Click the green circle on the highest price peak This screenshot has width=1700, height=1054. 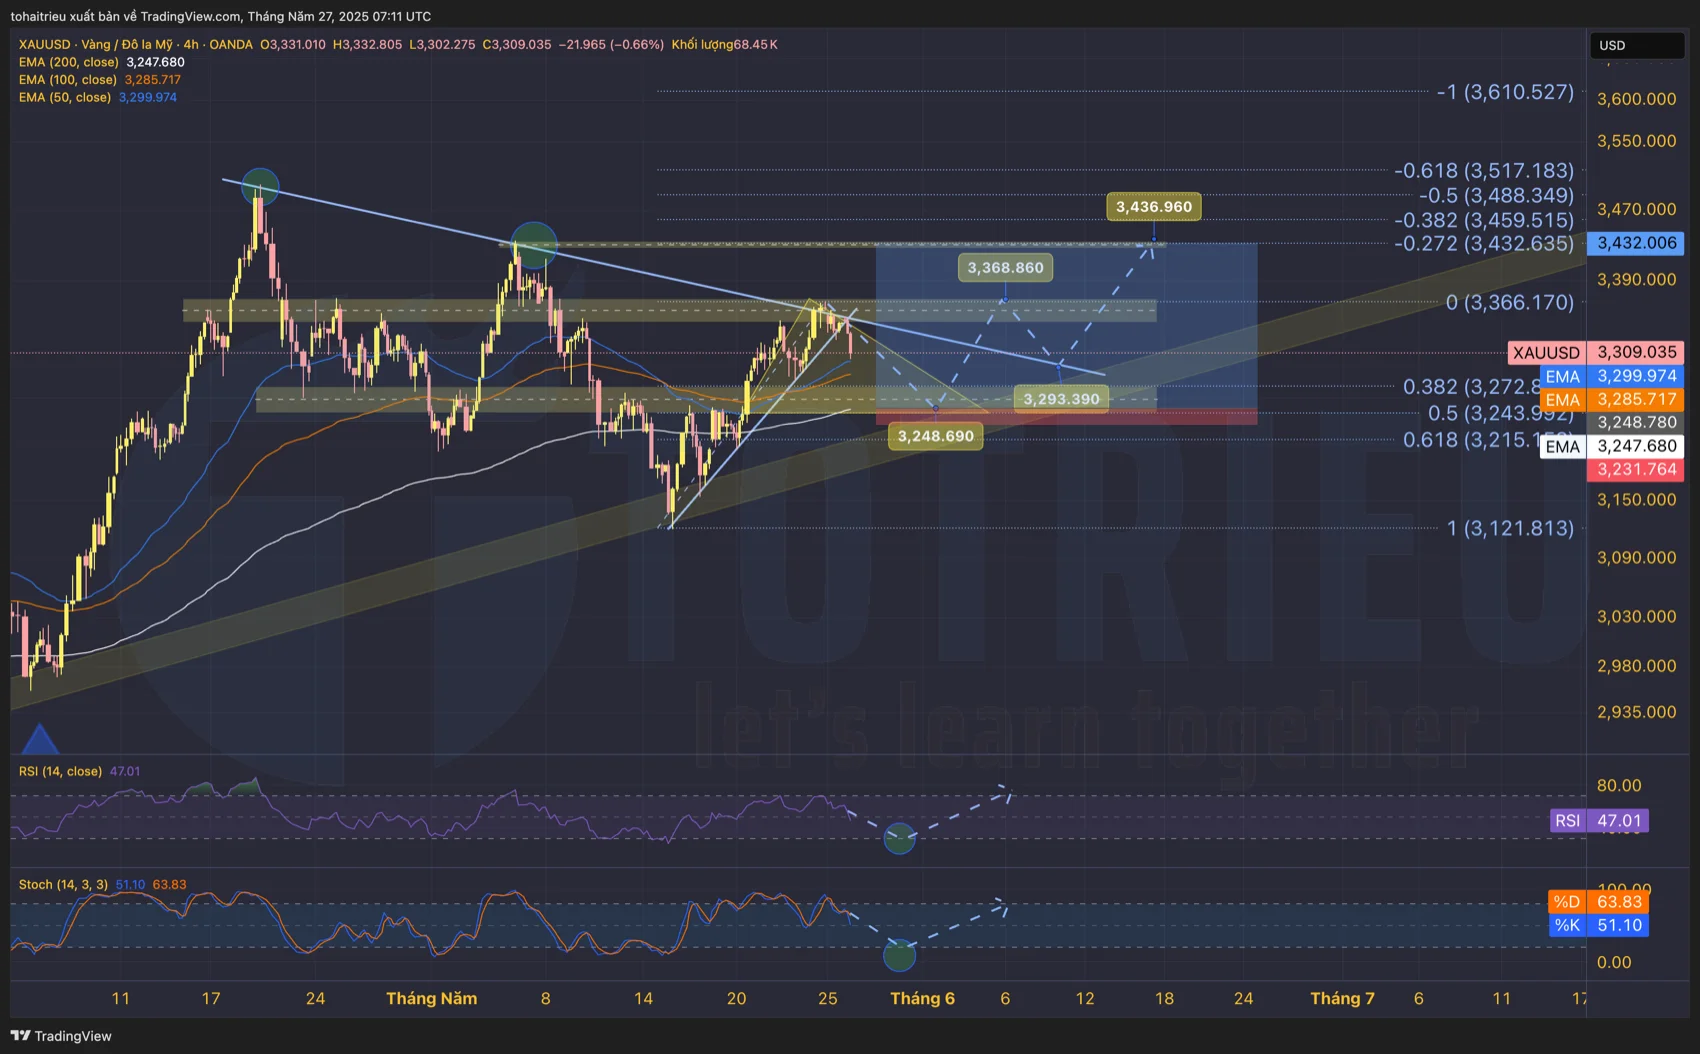pyautogui.click(x=260, y=185)
